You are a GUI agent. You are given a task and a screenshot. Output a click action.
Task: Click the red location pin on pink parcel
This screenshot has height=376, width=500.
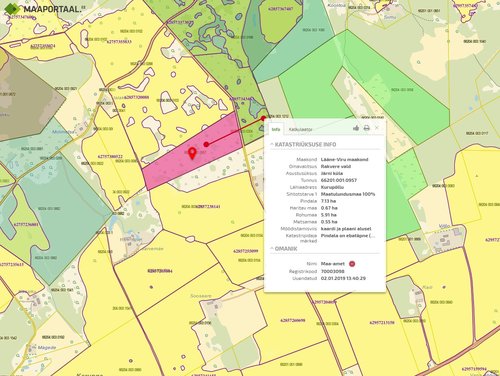(192, 153)
